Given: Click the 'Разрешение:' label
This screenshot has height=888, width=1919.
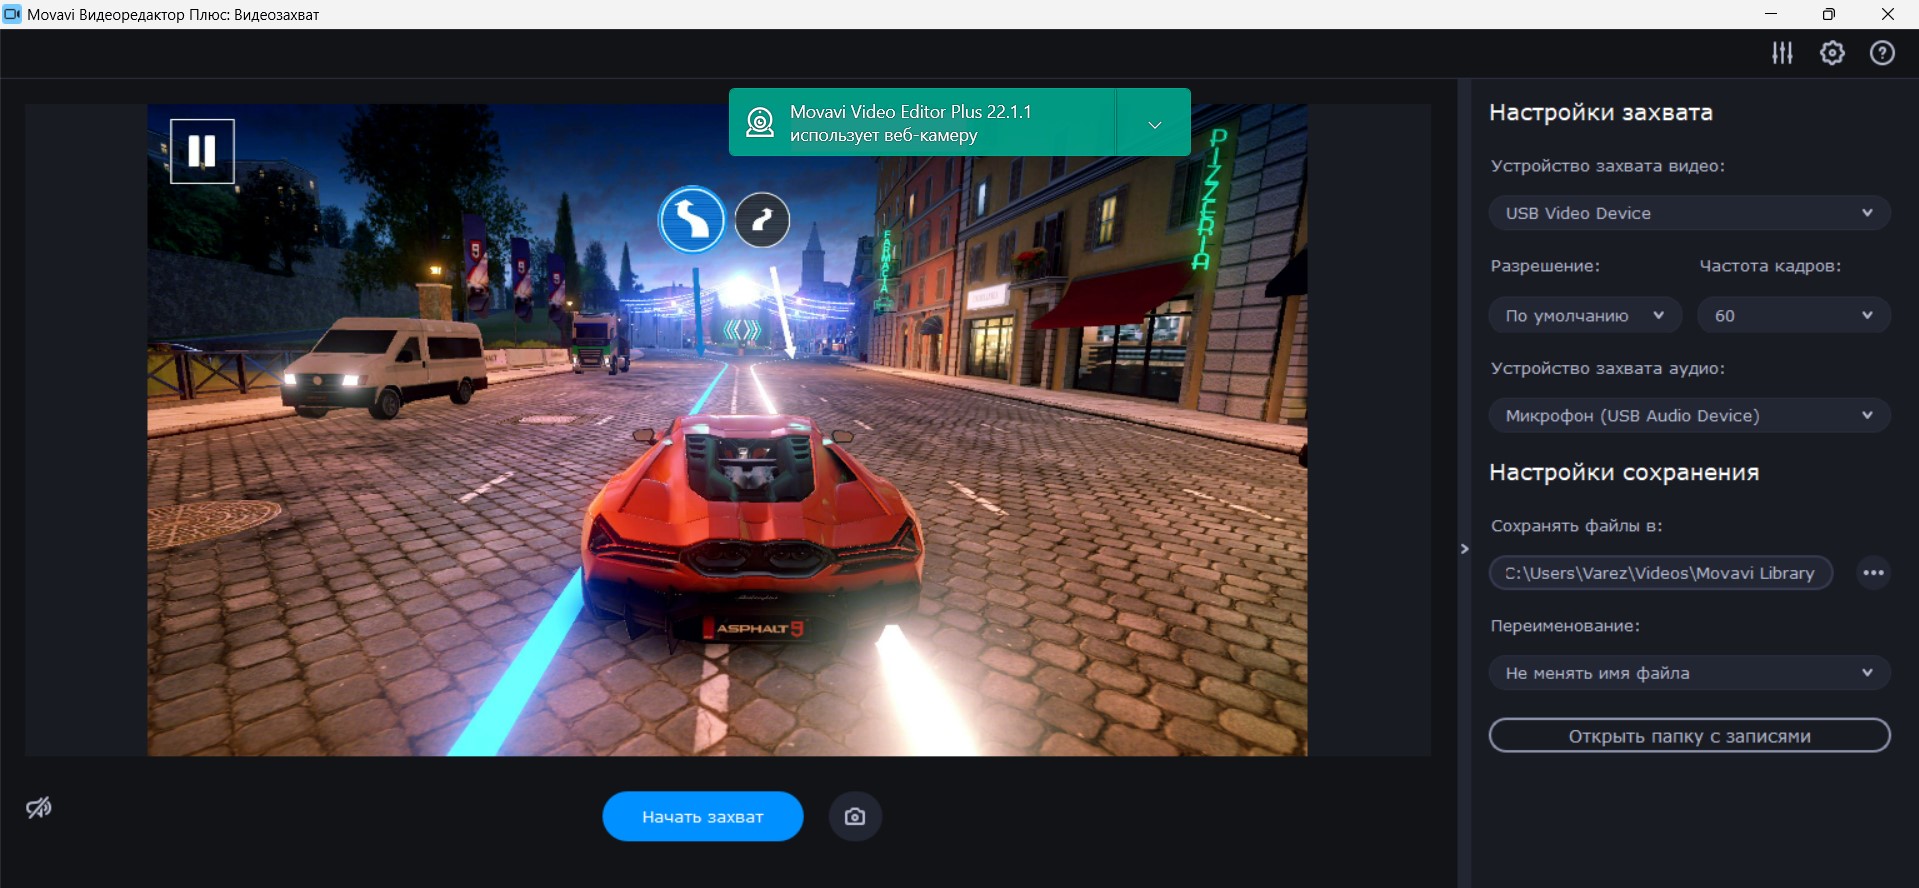Looking at the screenshot, I should tap(1545, 266).
